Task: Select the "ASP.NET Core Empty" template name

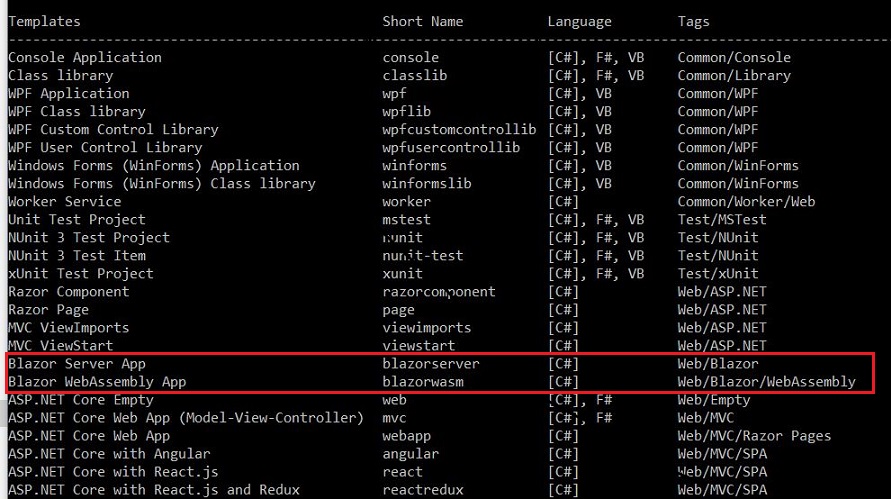Action: [x=81, y=400]
